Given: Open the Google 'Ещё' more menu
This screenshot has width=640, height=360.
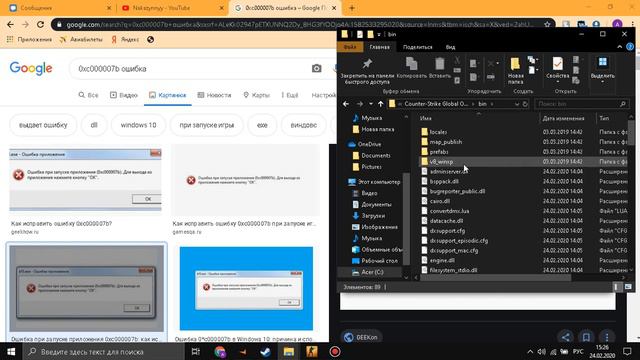Looking at the screenshot, I should tap(290, 95).
